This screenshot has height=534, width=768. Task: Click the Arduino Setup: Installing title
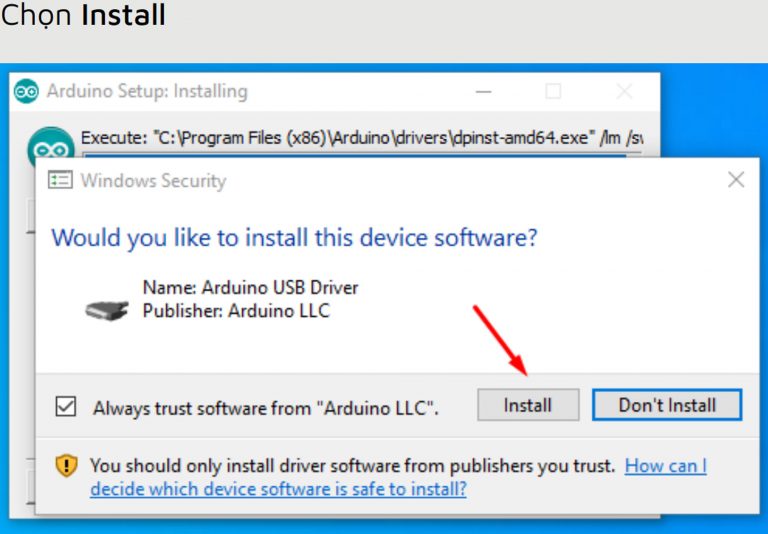click(147, 91)
